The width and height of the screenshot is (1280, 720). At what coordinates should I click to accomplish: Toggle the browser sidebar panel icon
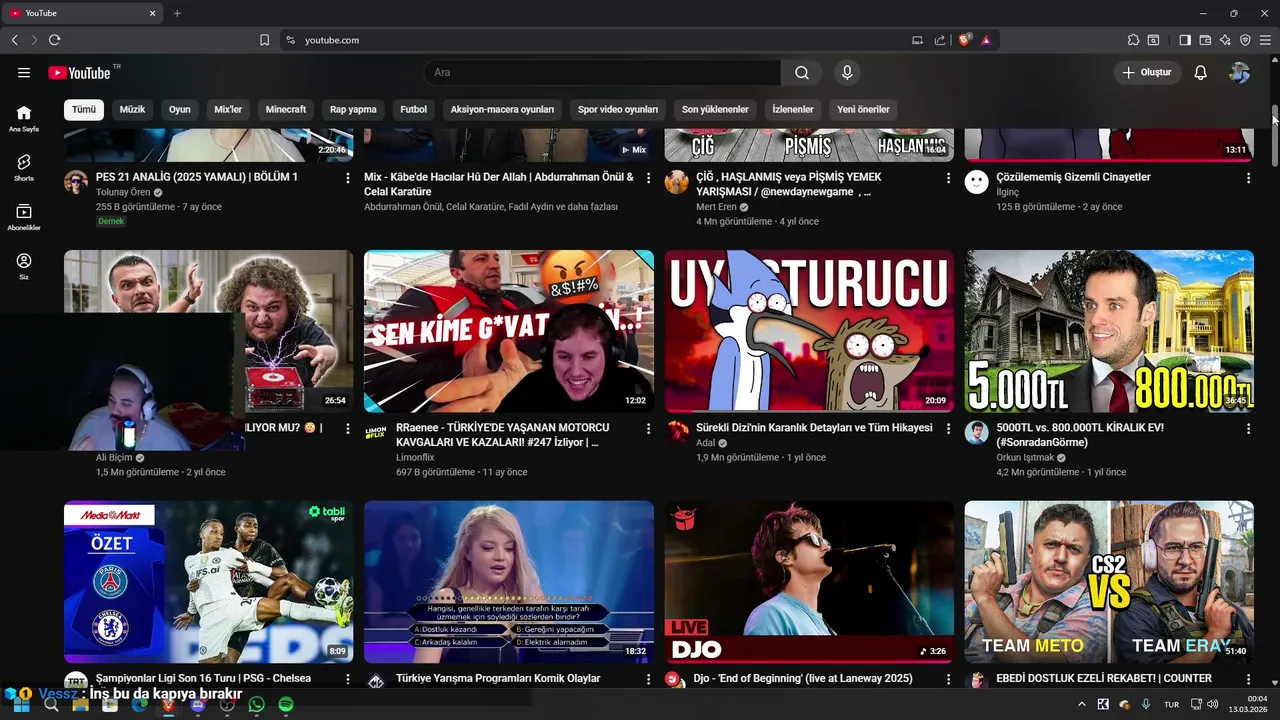point(1185,40)
